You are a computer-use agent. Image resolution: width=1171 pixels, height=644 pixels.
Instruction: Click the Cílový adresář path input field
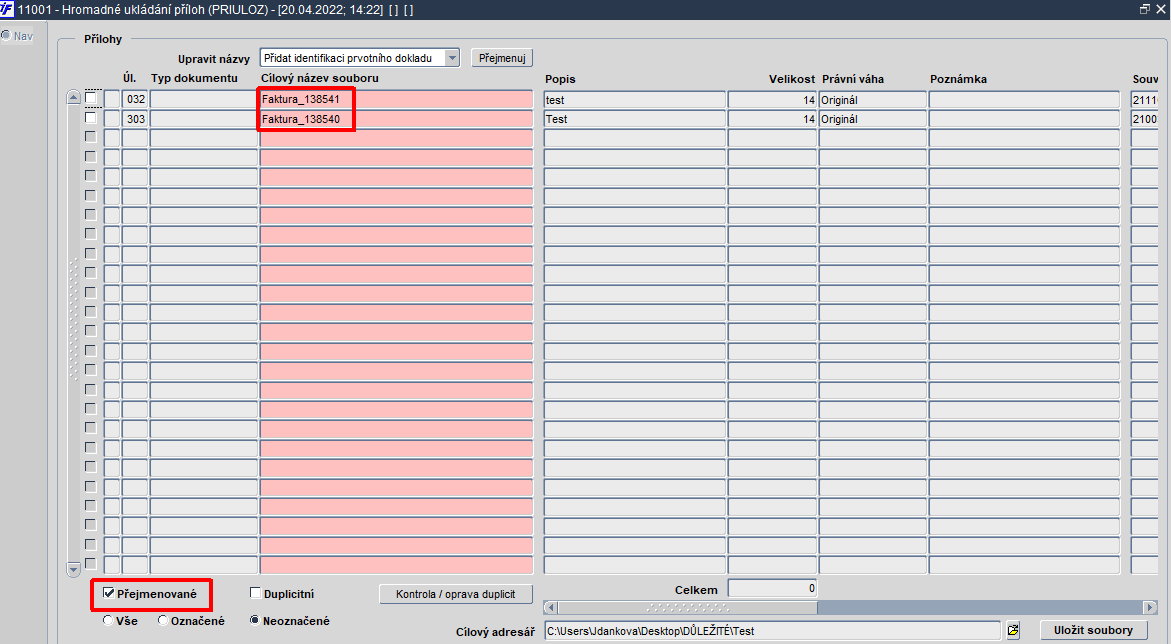[772, 631]
